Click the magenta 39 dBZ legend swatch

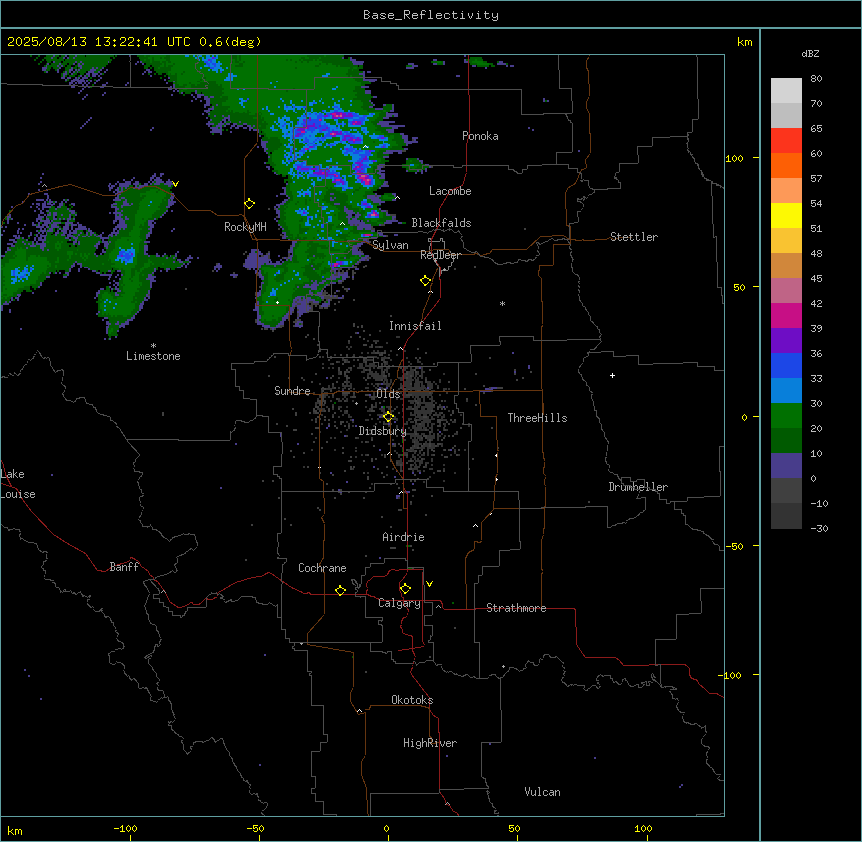(786, 315)
